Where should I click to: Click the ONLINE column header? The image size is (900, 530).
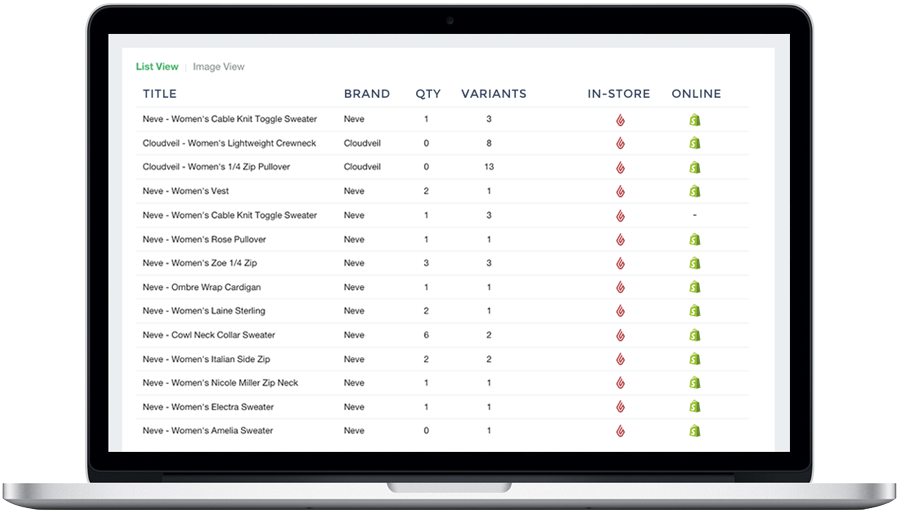point(696,94)
